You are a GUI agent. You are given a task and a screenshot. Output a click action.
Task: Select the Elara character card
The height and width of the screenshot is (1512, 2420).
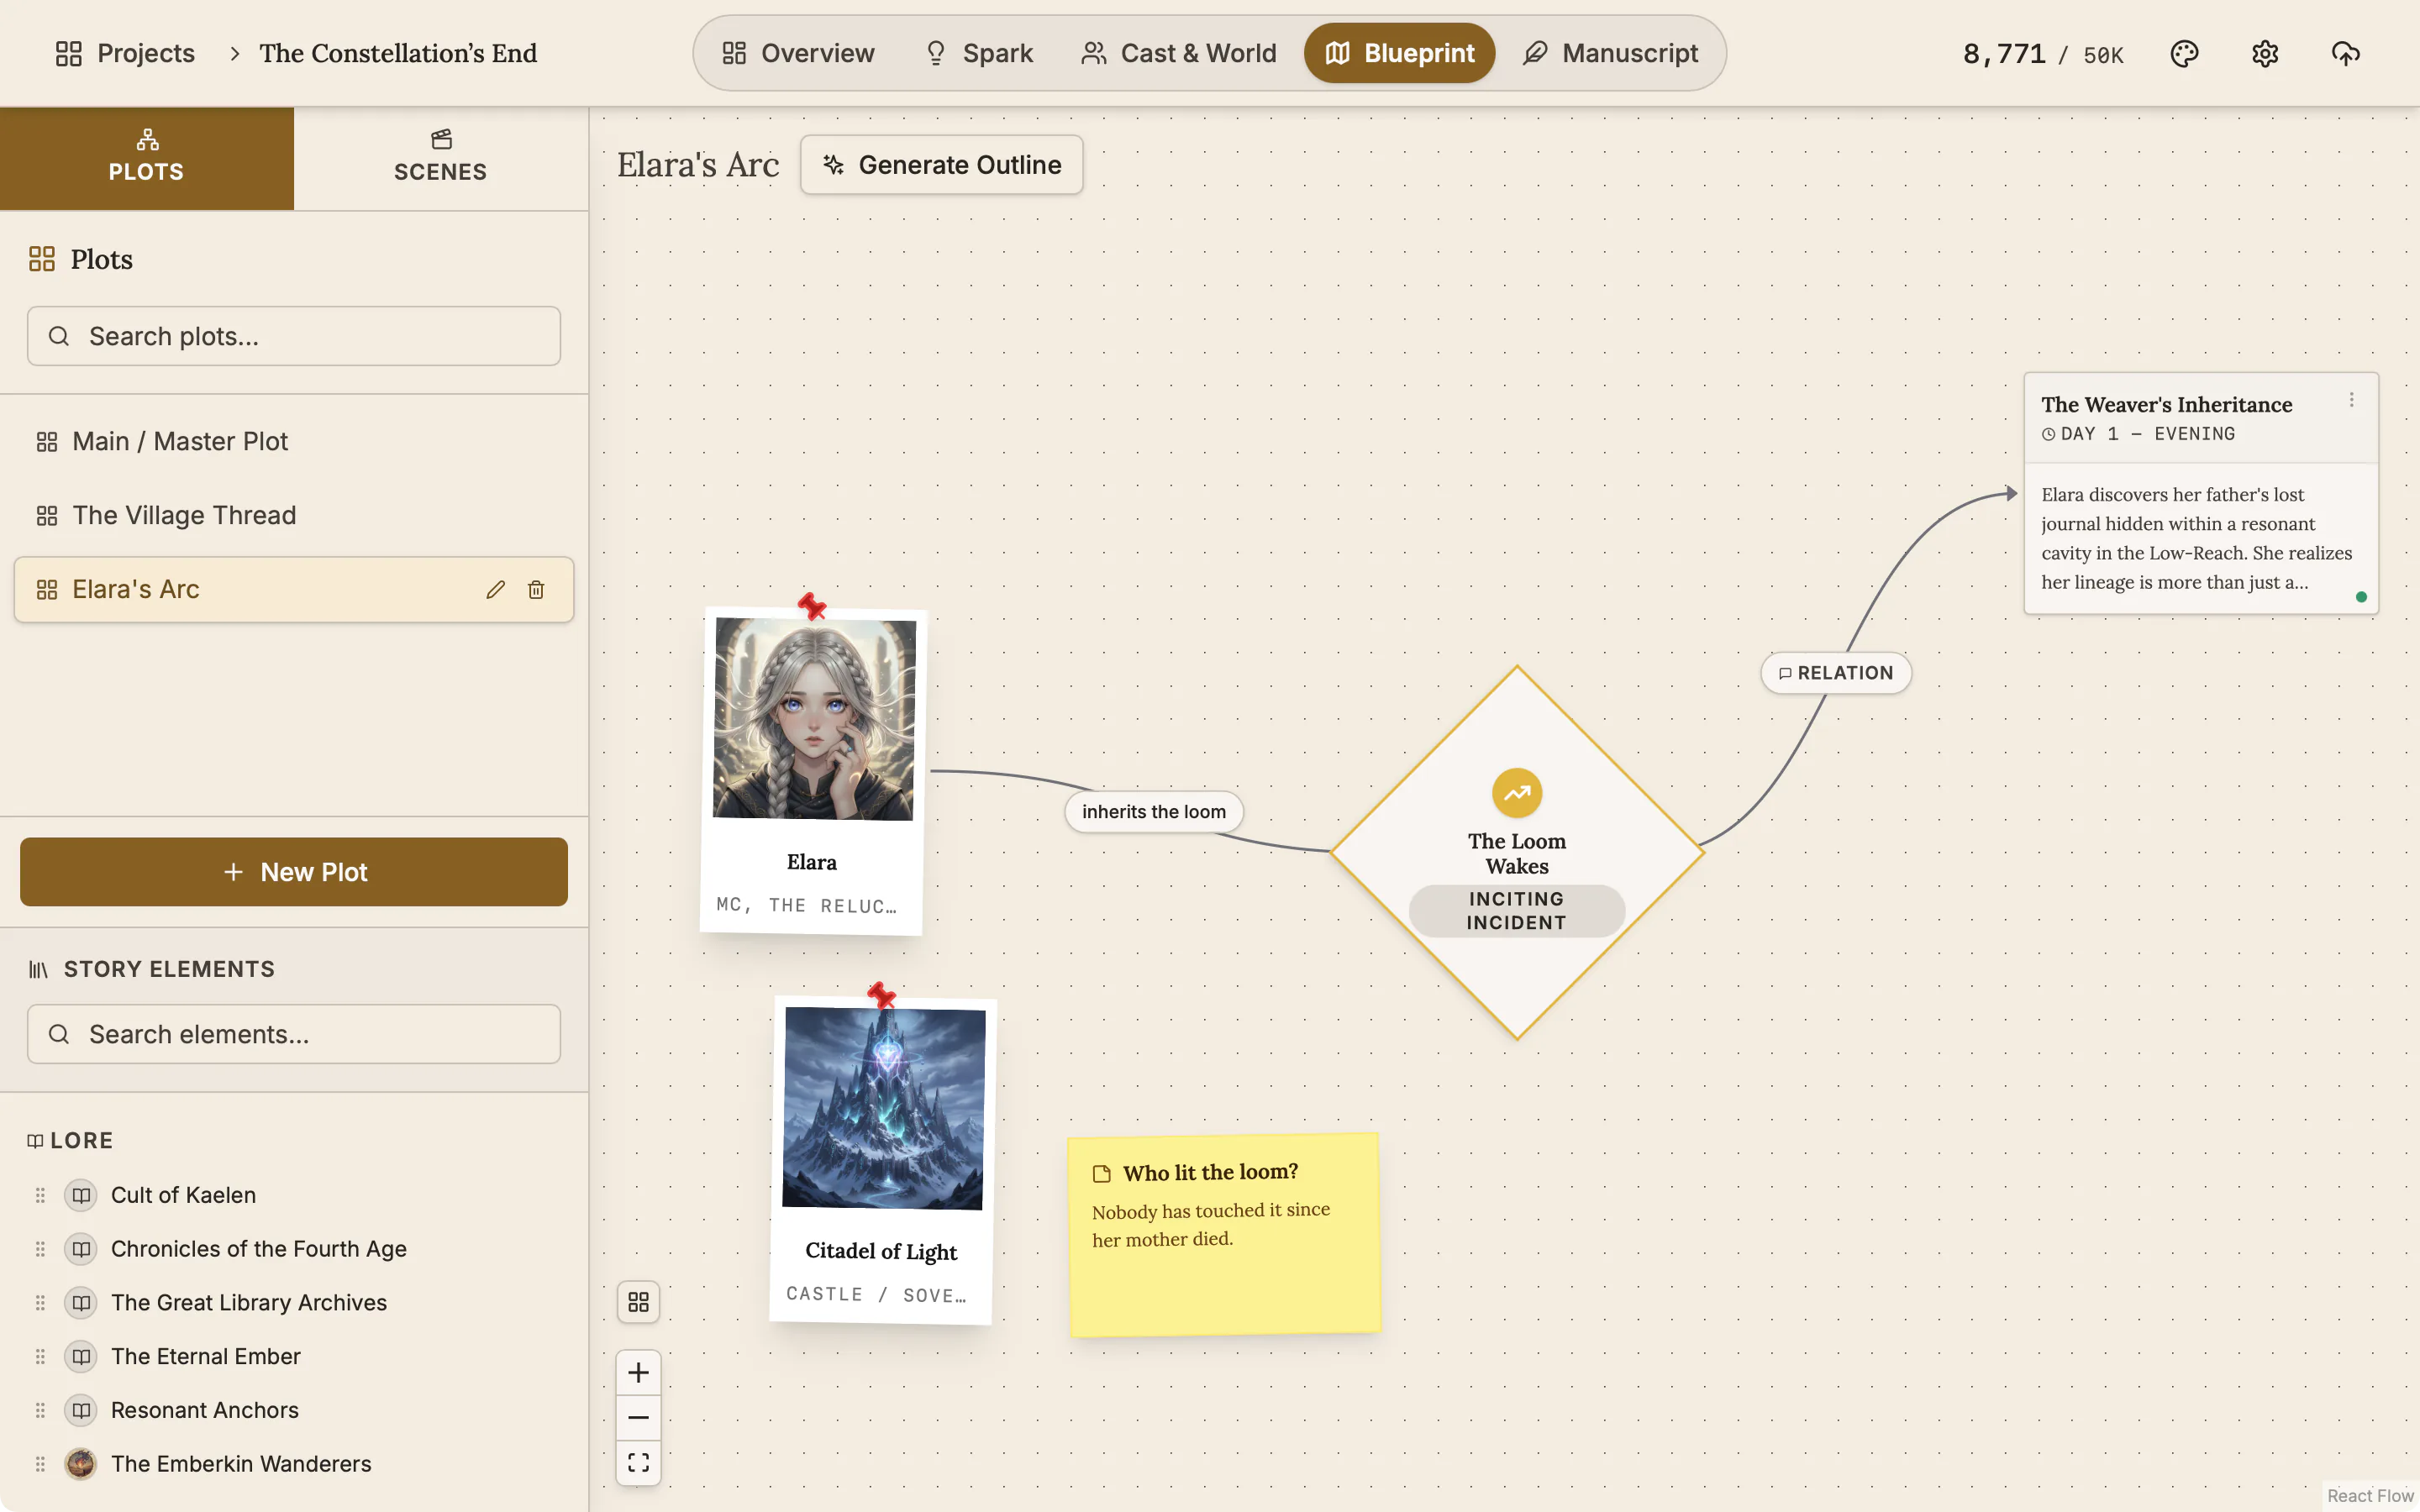[813, 771]
